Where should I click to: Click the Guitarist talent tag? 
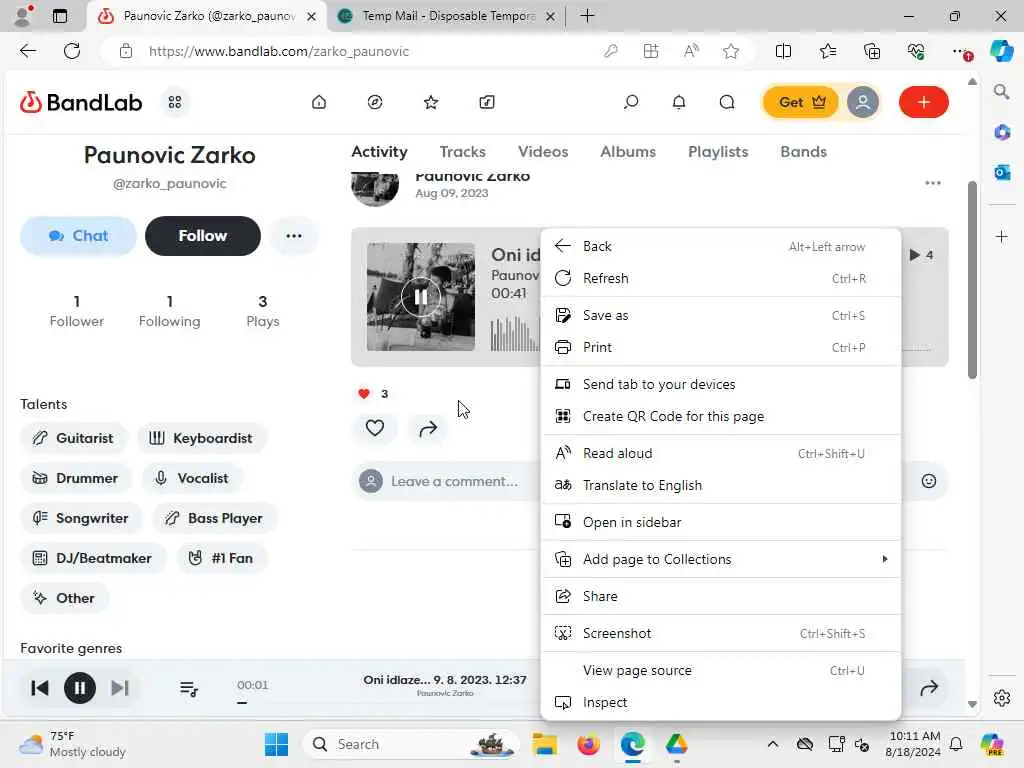[x=74, y=438]
